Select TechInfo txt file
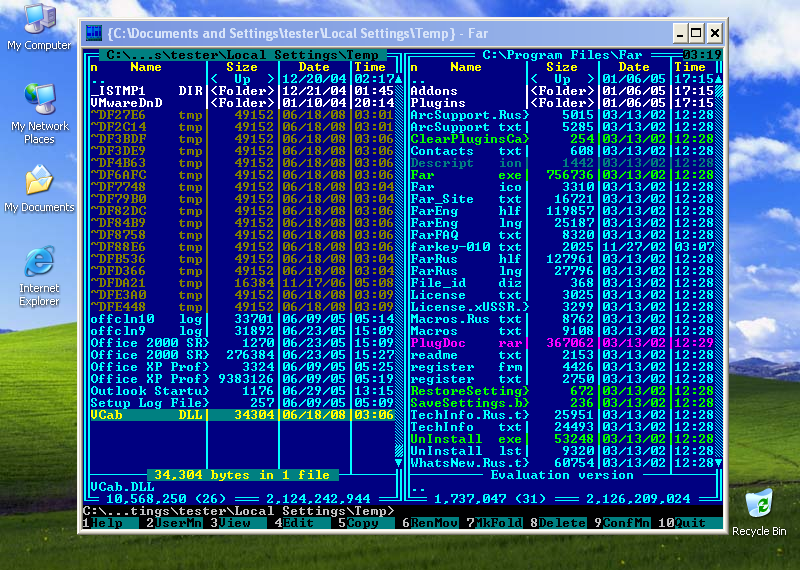Image resolution: width=800 pixels, height=570 pixels. click(562, 427)
